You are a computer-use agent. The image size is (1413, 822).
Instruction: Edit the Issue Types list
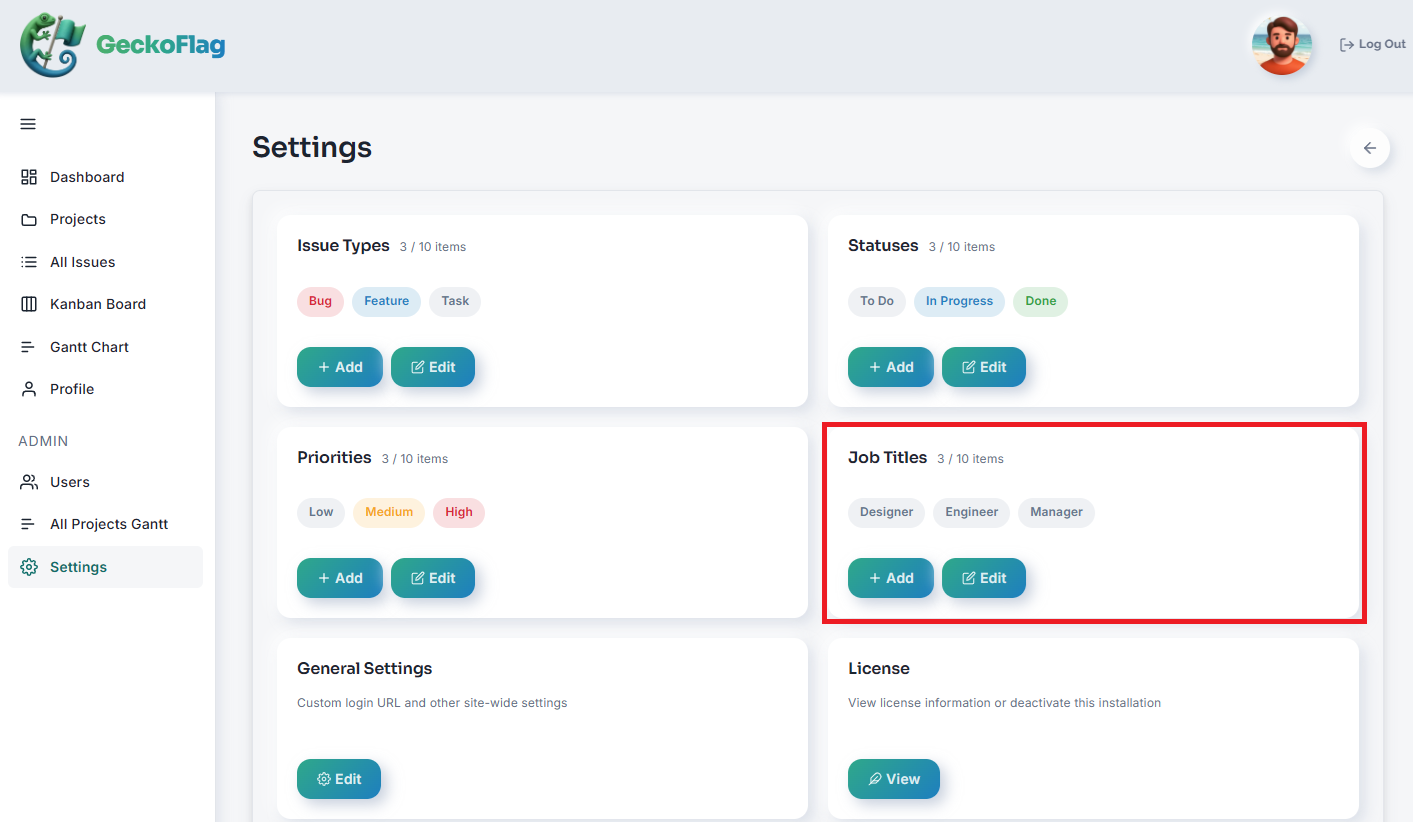(433, 367)
